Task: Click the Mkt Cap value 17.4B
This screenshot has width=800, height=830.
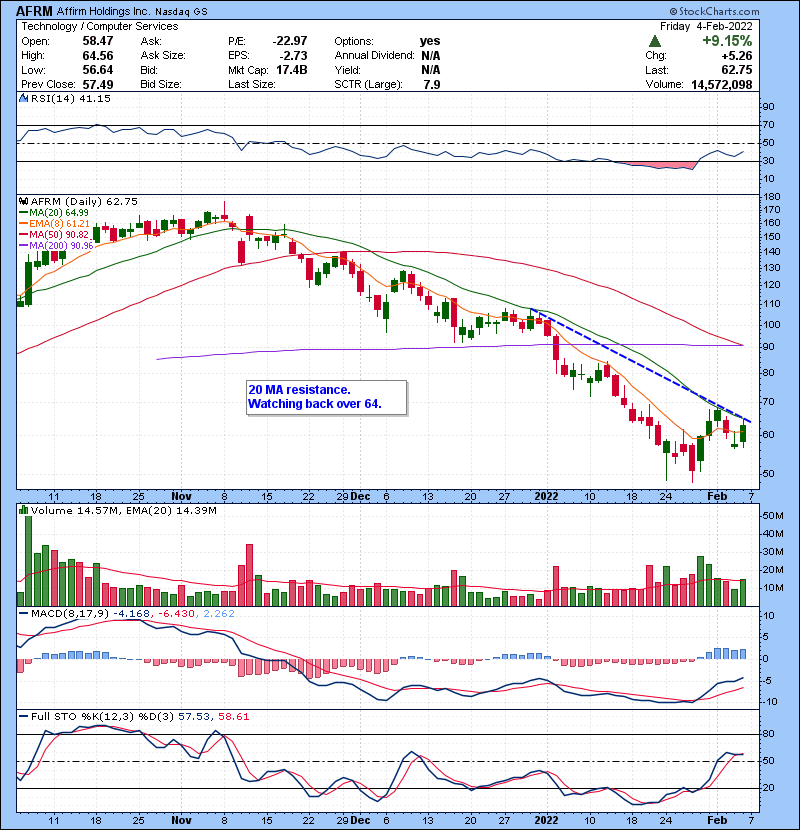Action: tap(291, 70)
